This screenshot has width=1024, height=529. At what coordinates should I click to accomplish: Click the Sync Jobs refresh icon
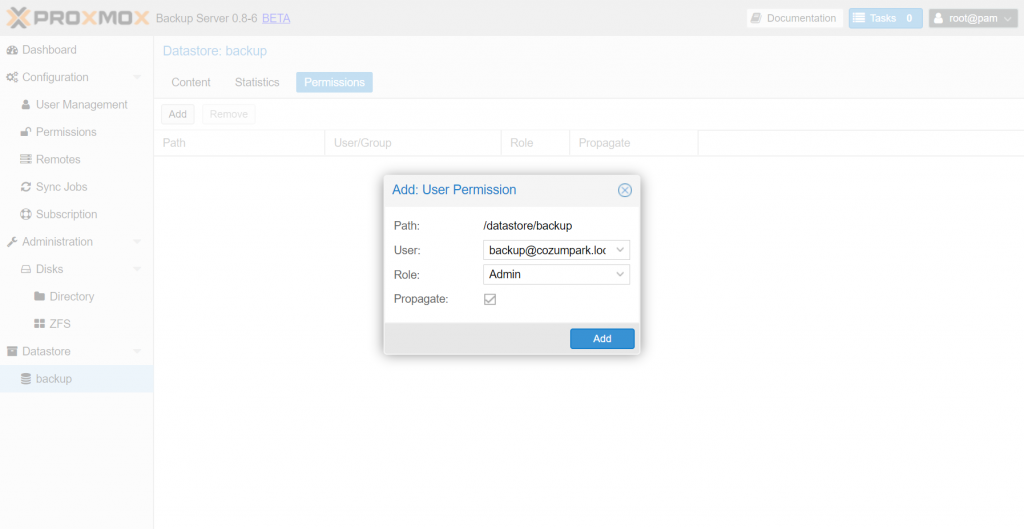tap(26, 187)
